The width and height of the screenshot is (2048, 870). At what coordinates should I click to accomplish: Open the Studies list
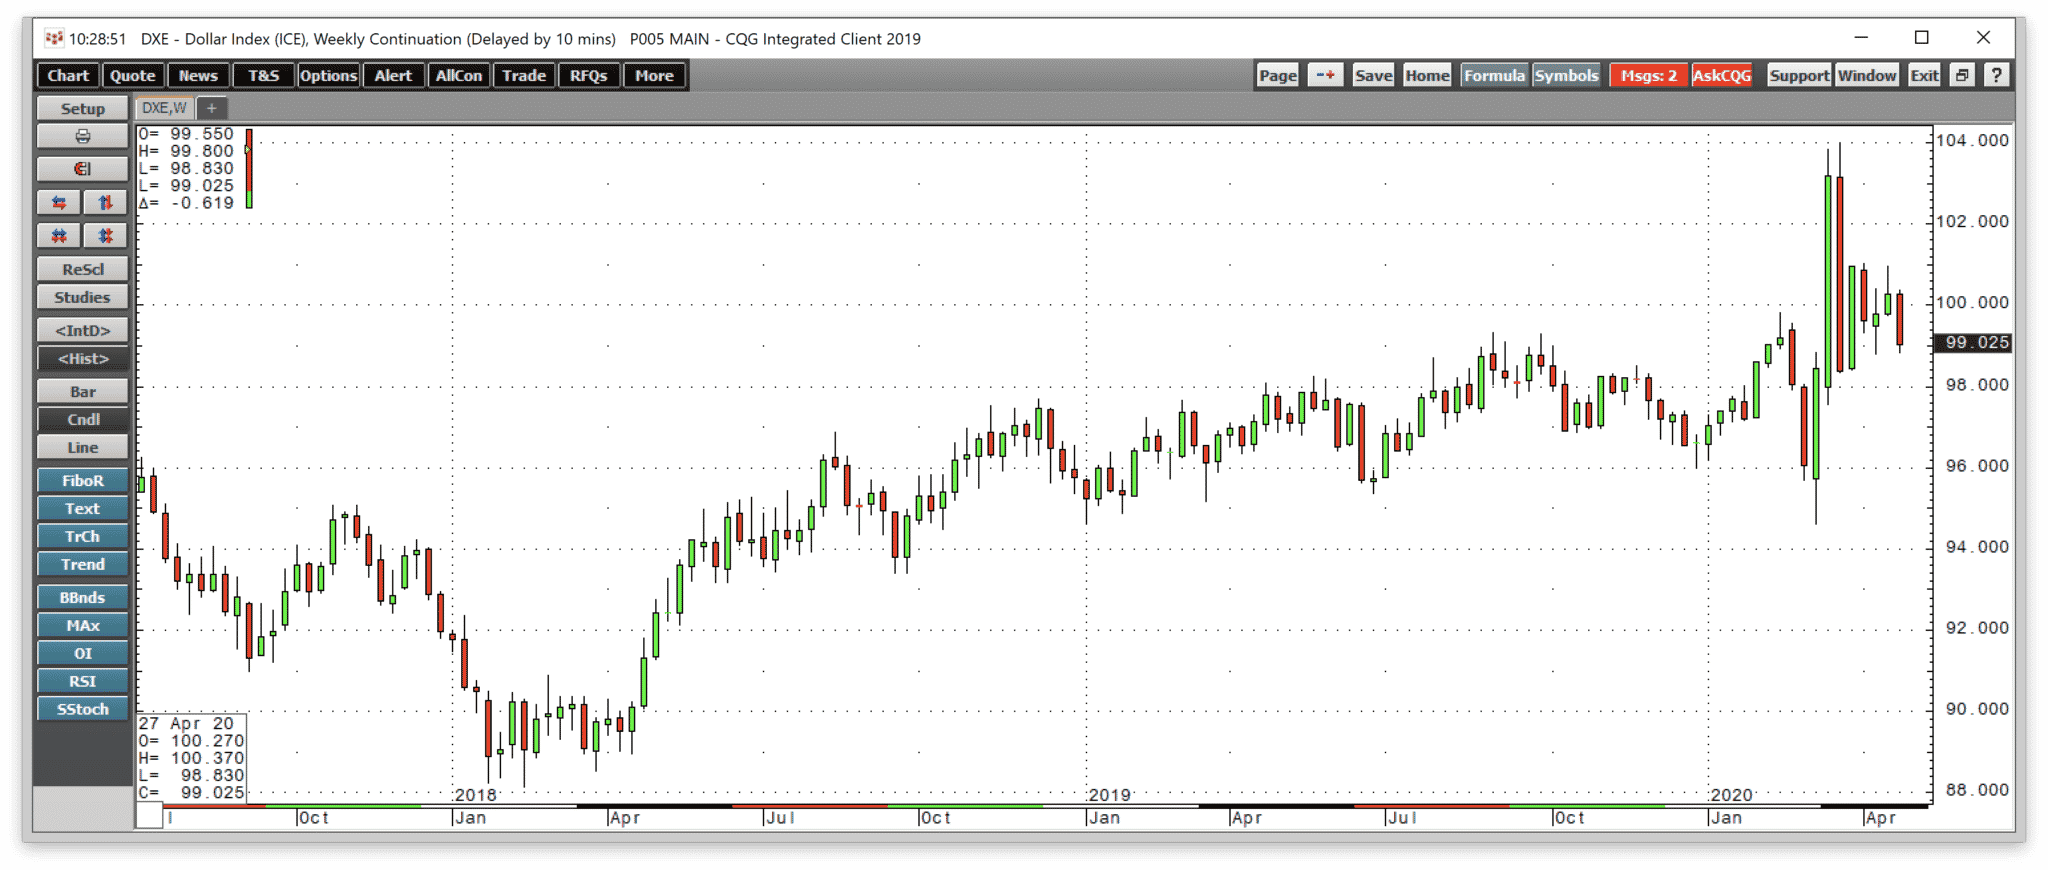pyautogui.click(x=82, y=297)
